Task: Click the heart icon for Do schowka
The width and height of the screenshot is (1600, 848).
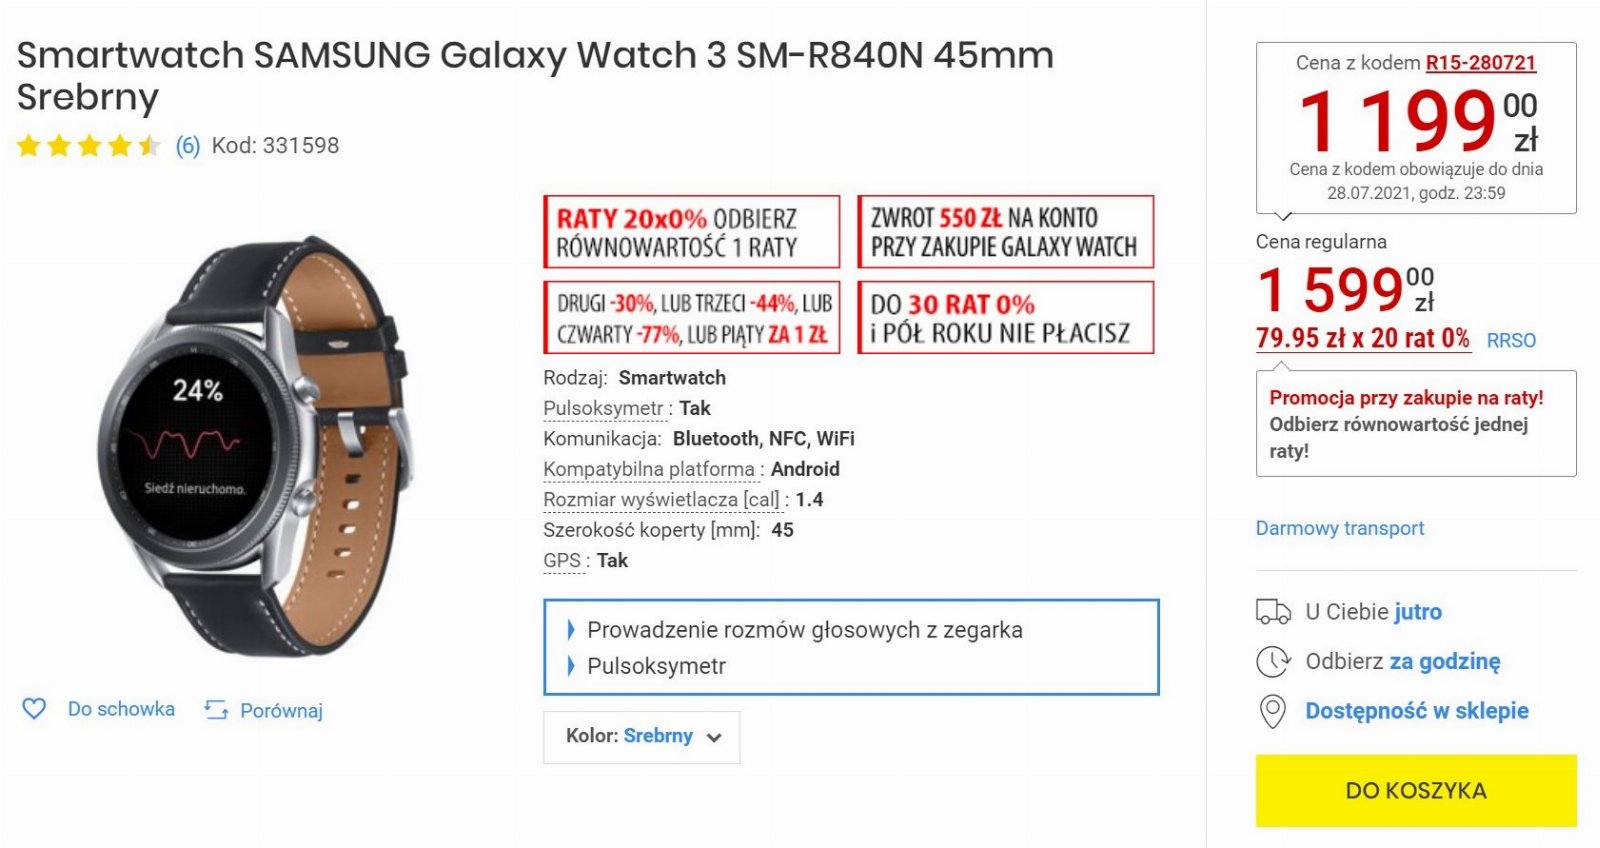Action: [34, 709]
